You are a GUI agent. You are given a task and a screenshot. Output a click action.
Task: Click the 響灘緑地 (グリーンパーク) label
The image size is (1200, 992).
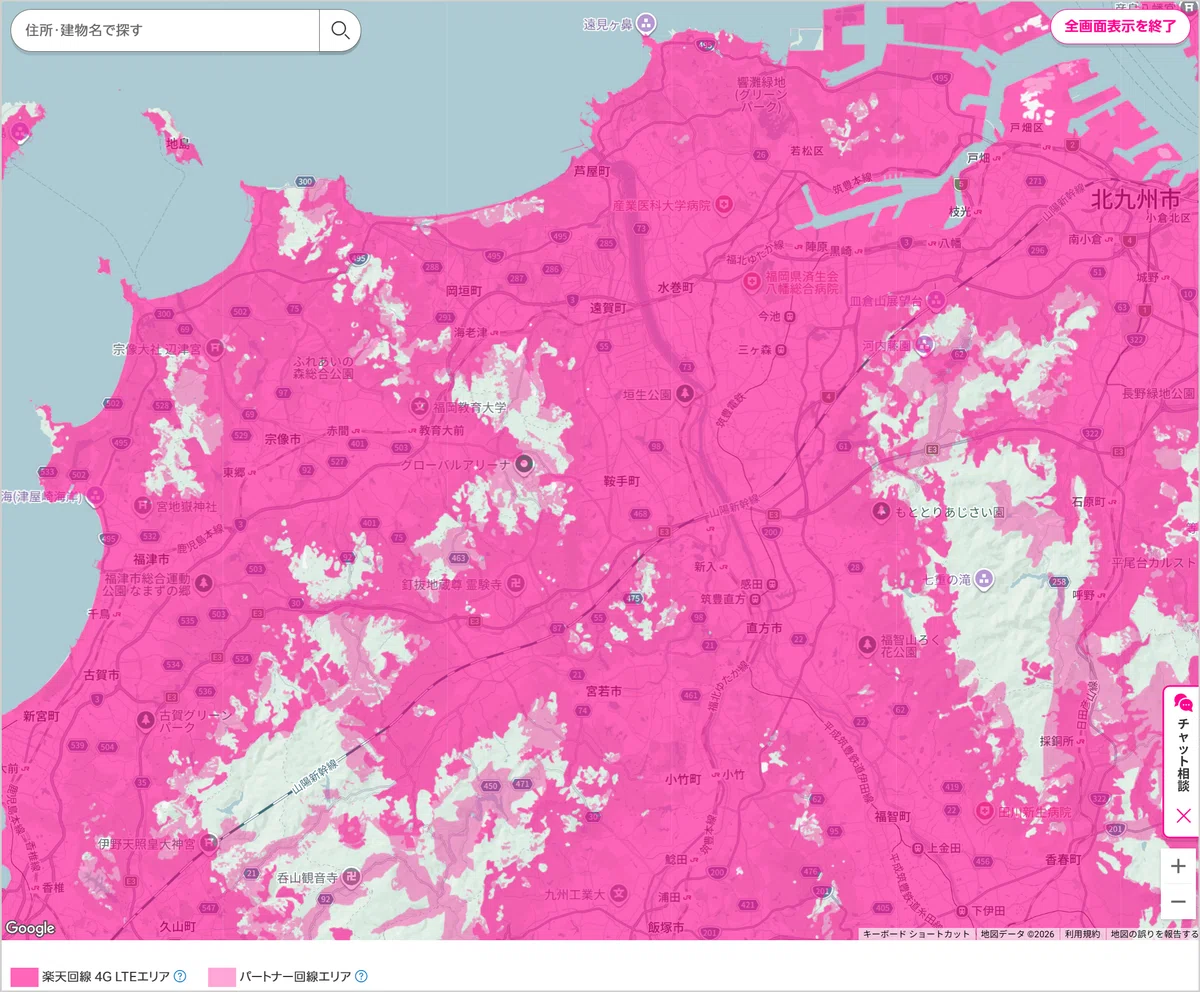tap(763, 94)
